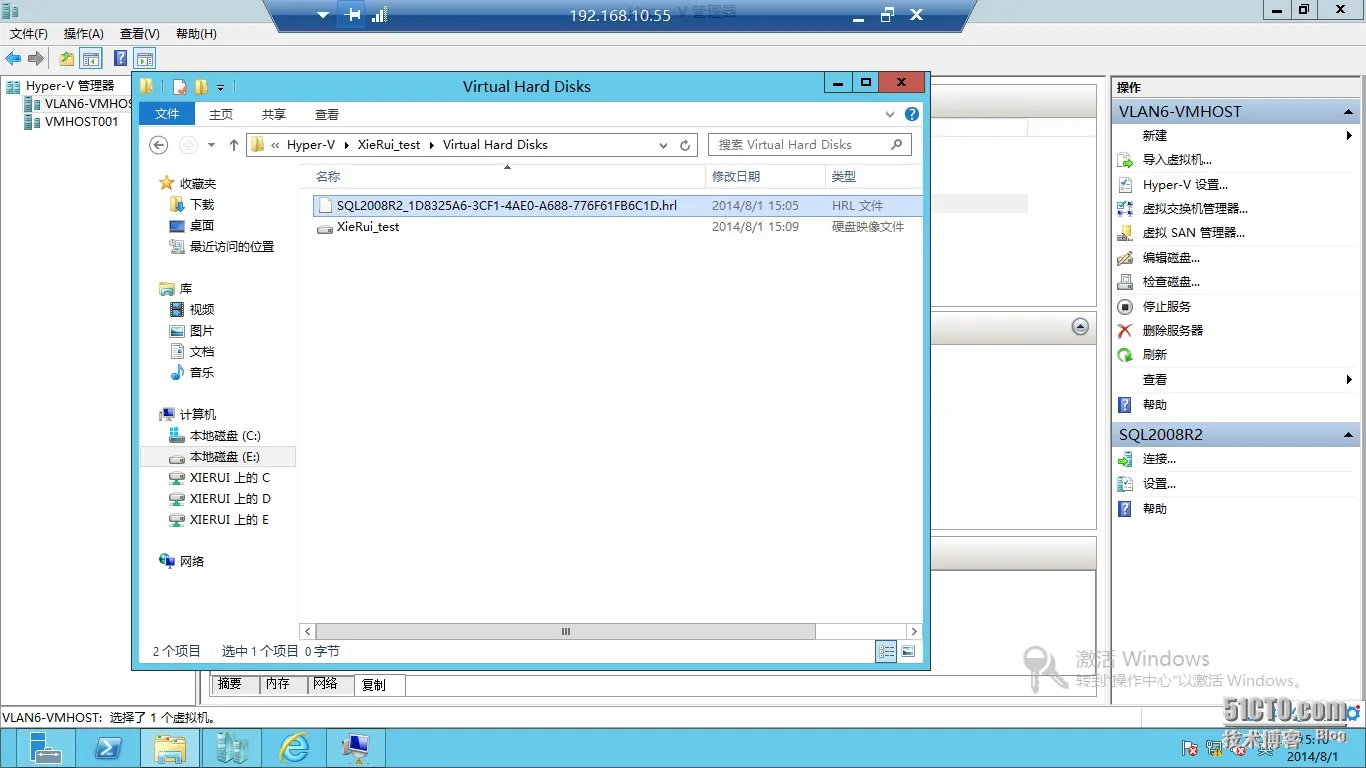Collapse the VLAN6-VMHOST actions section

coord(1349,112)
